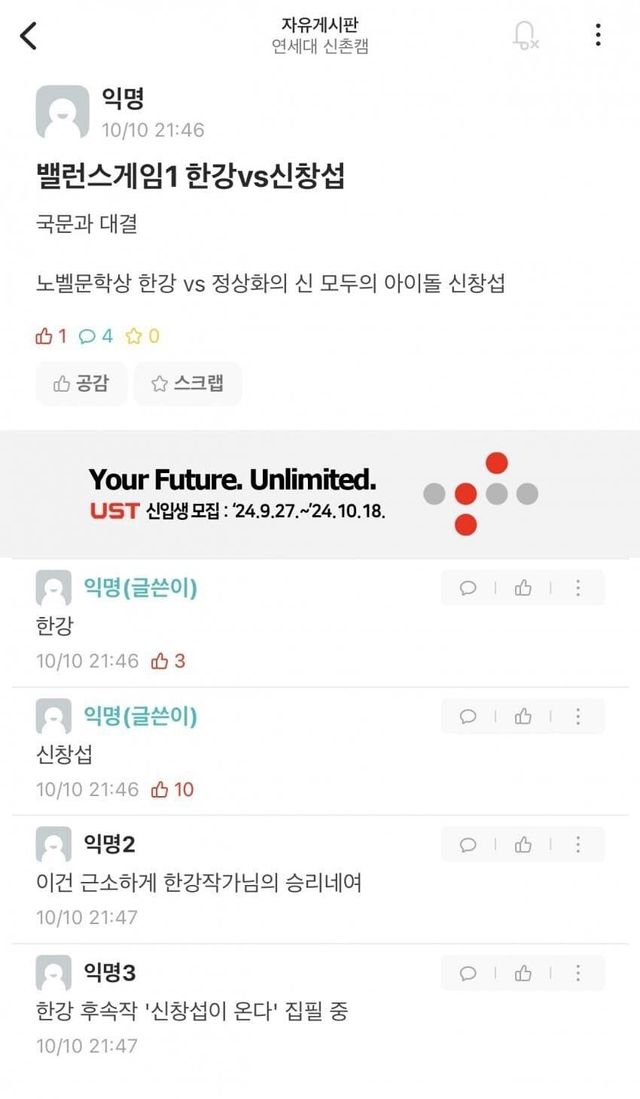This screenshot has width=640, height=1099.
Task: Toggle the notification bell for this post
Action: [524, 36]
